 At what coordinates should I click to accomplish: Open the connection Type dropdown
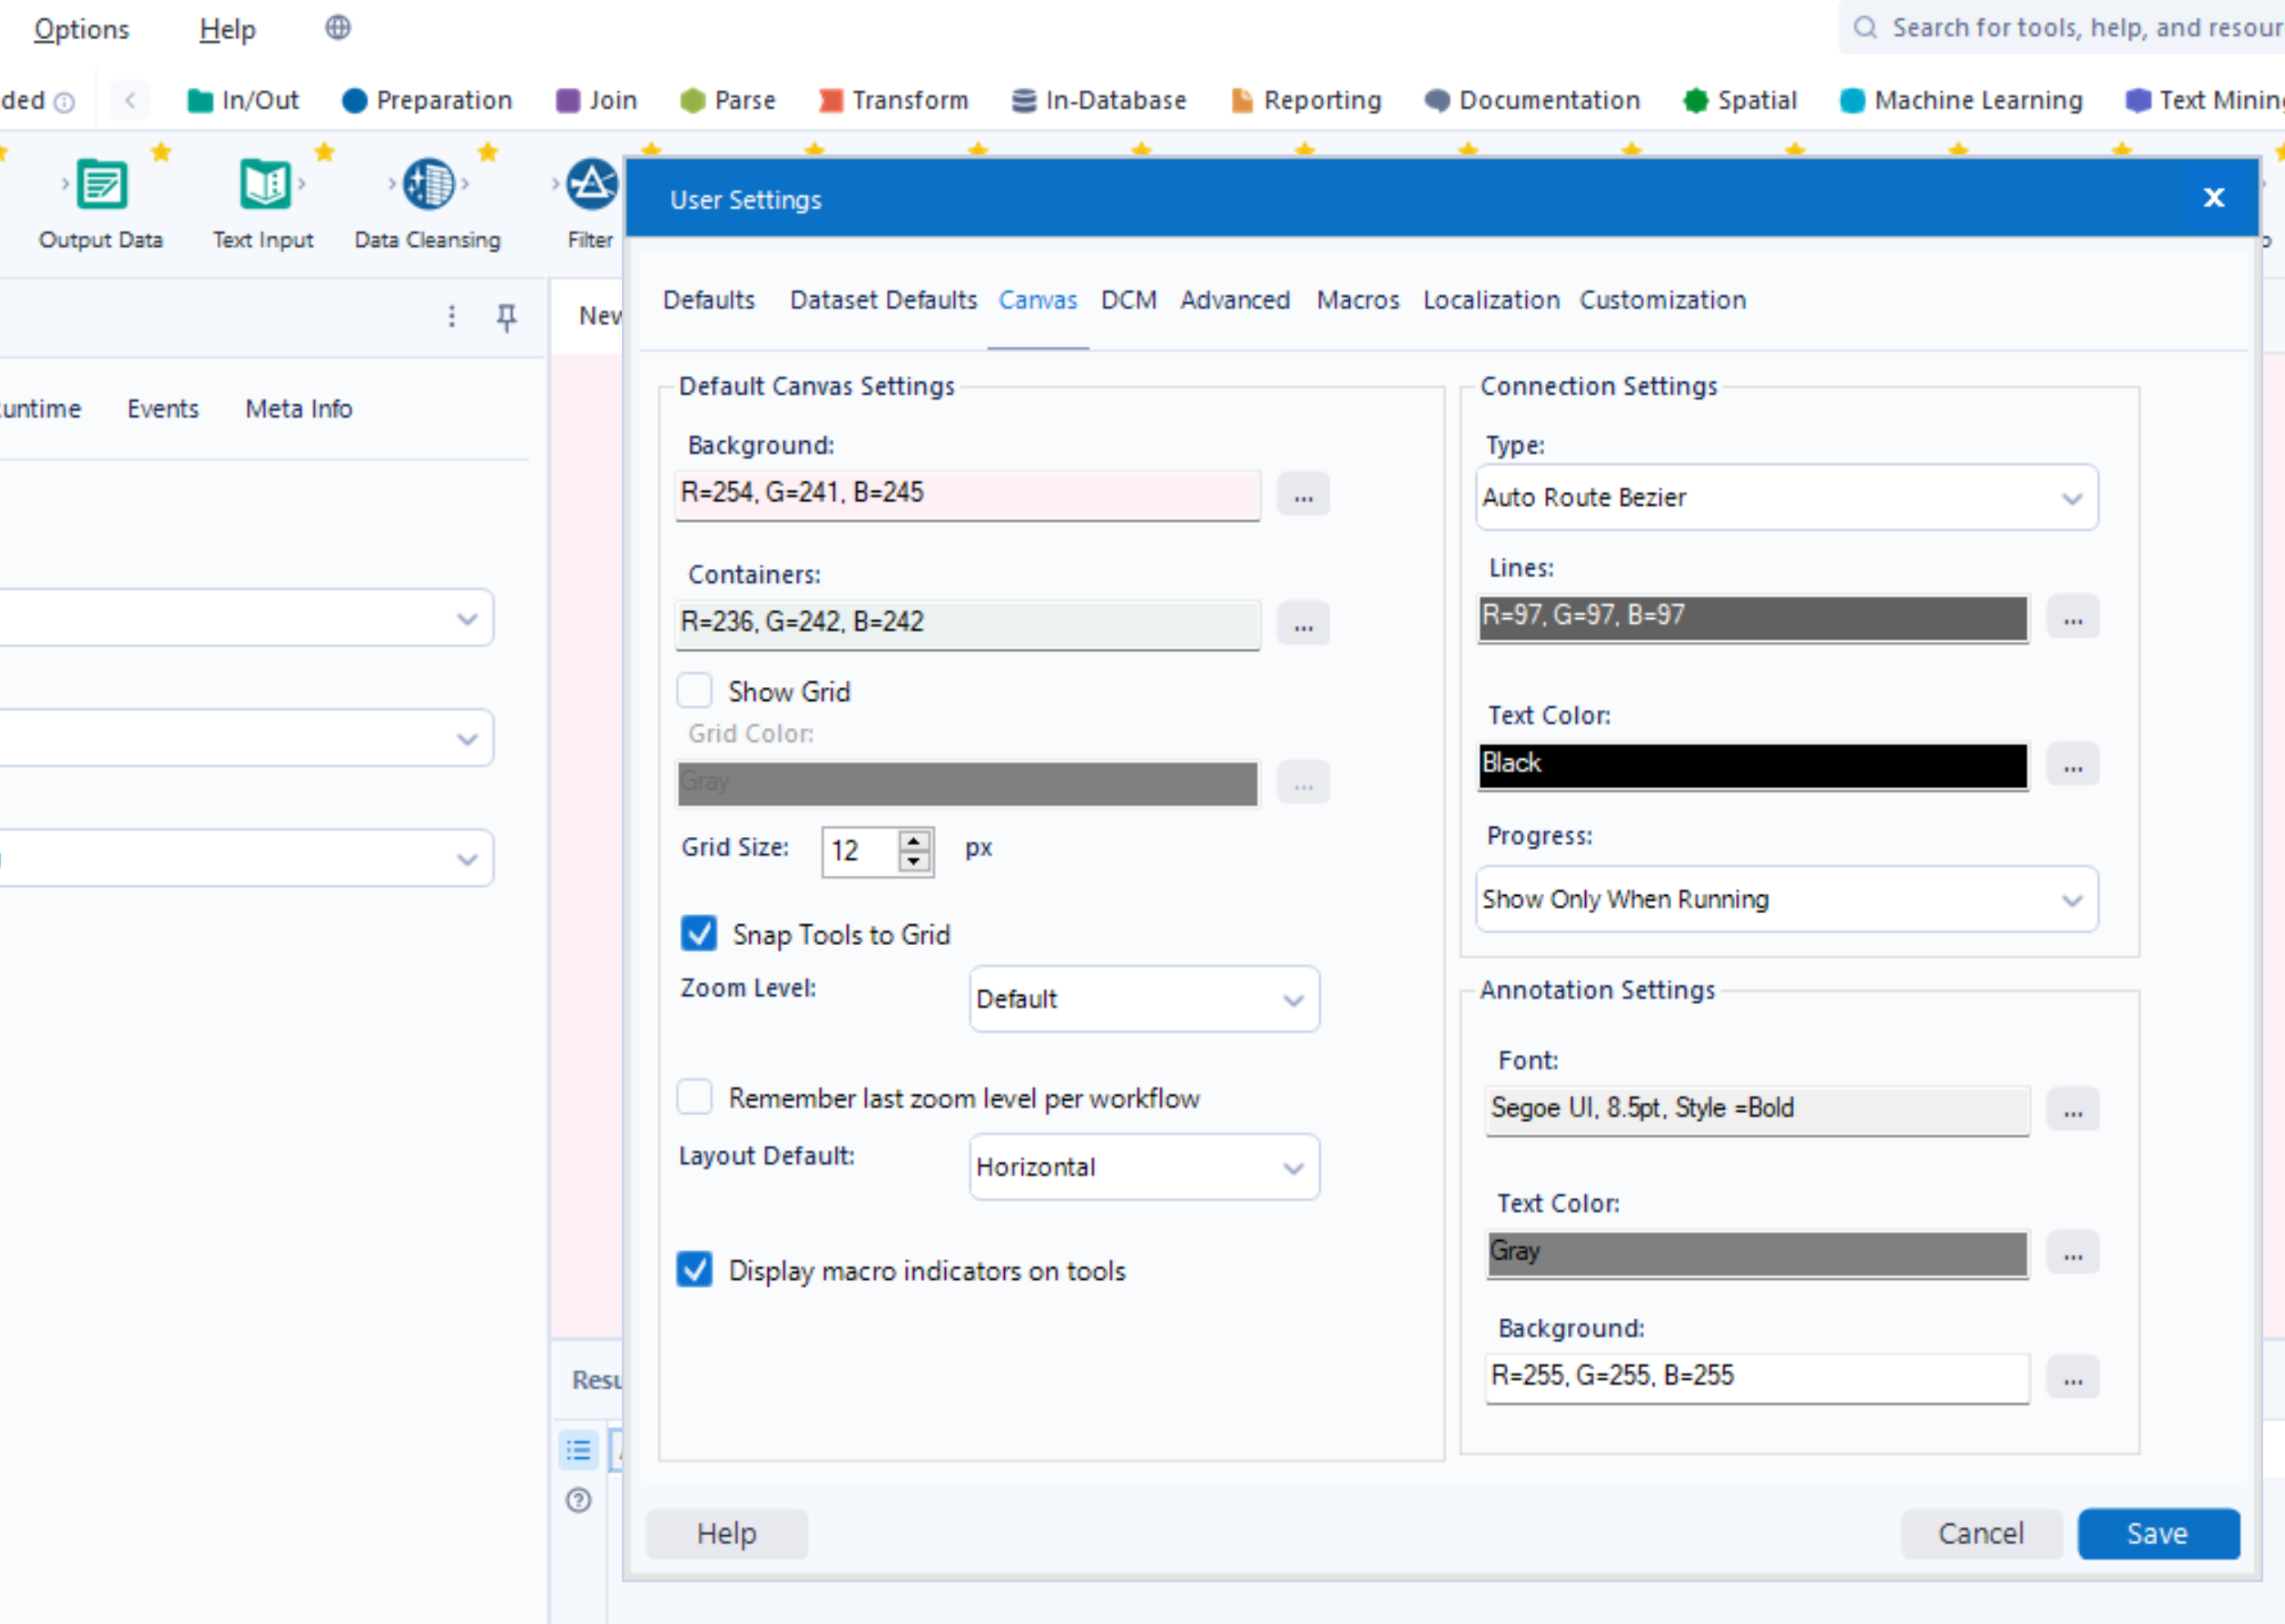(x=1786, y=497)
